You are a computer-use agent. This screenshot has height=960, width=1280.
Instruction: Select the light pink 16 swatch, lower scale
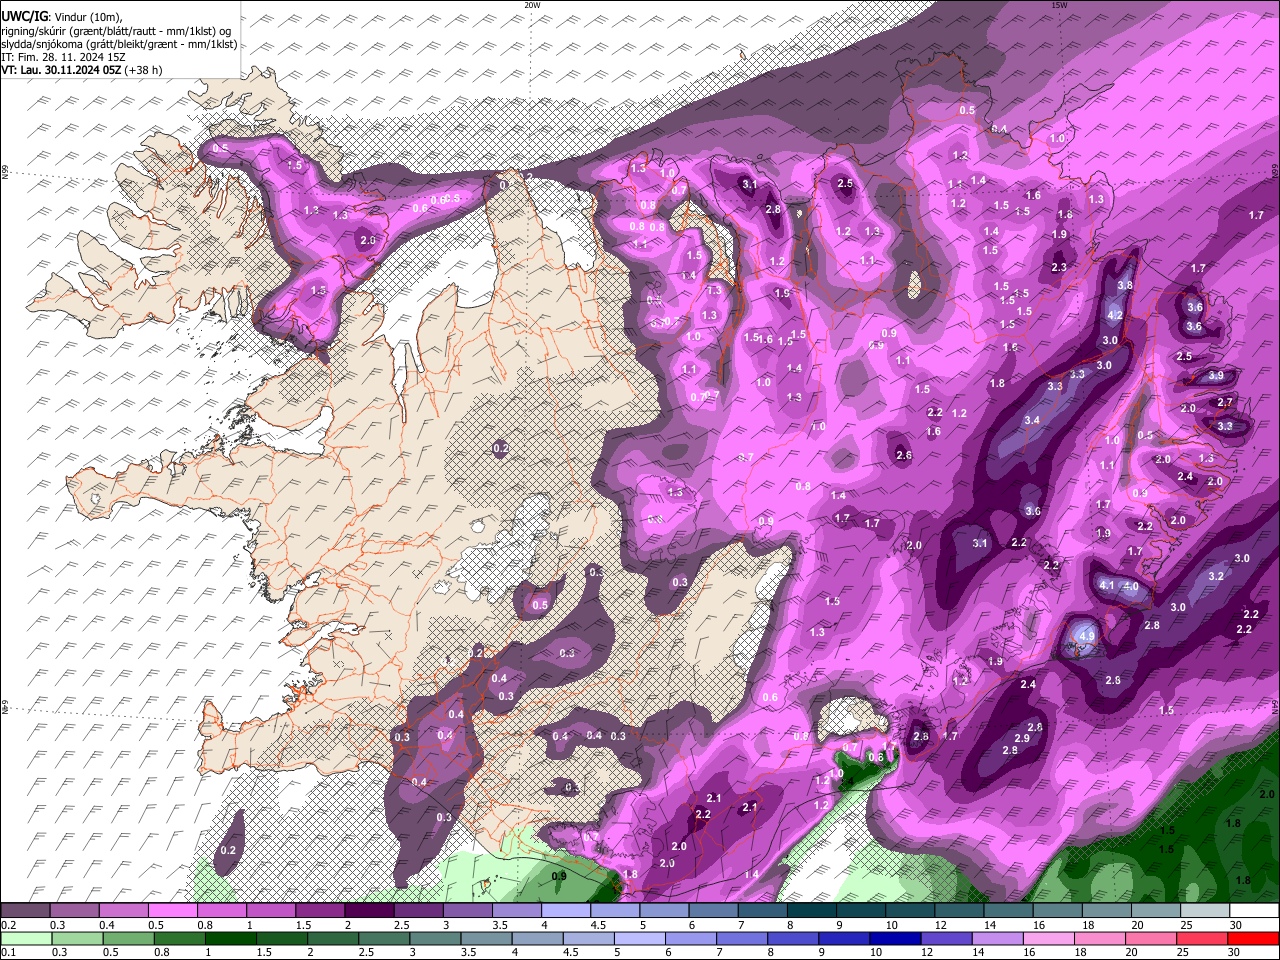click(x=1049, y=939)
